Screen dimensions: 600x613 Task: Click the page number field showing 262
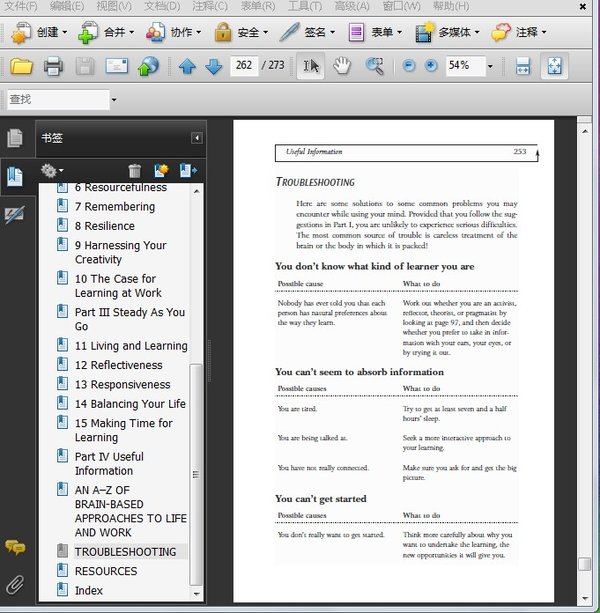coord(244,67)
